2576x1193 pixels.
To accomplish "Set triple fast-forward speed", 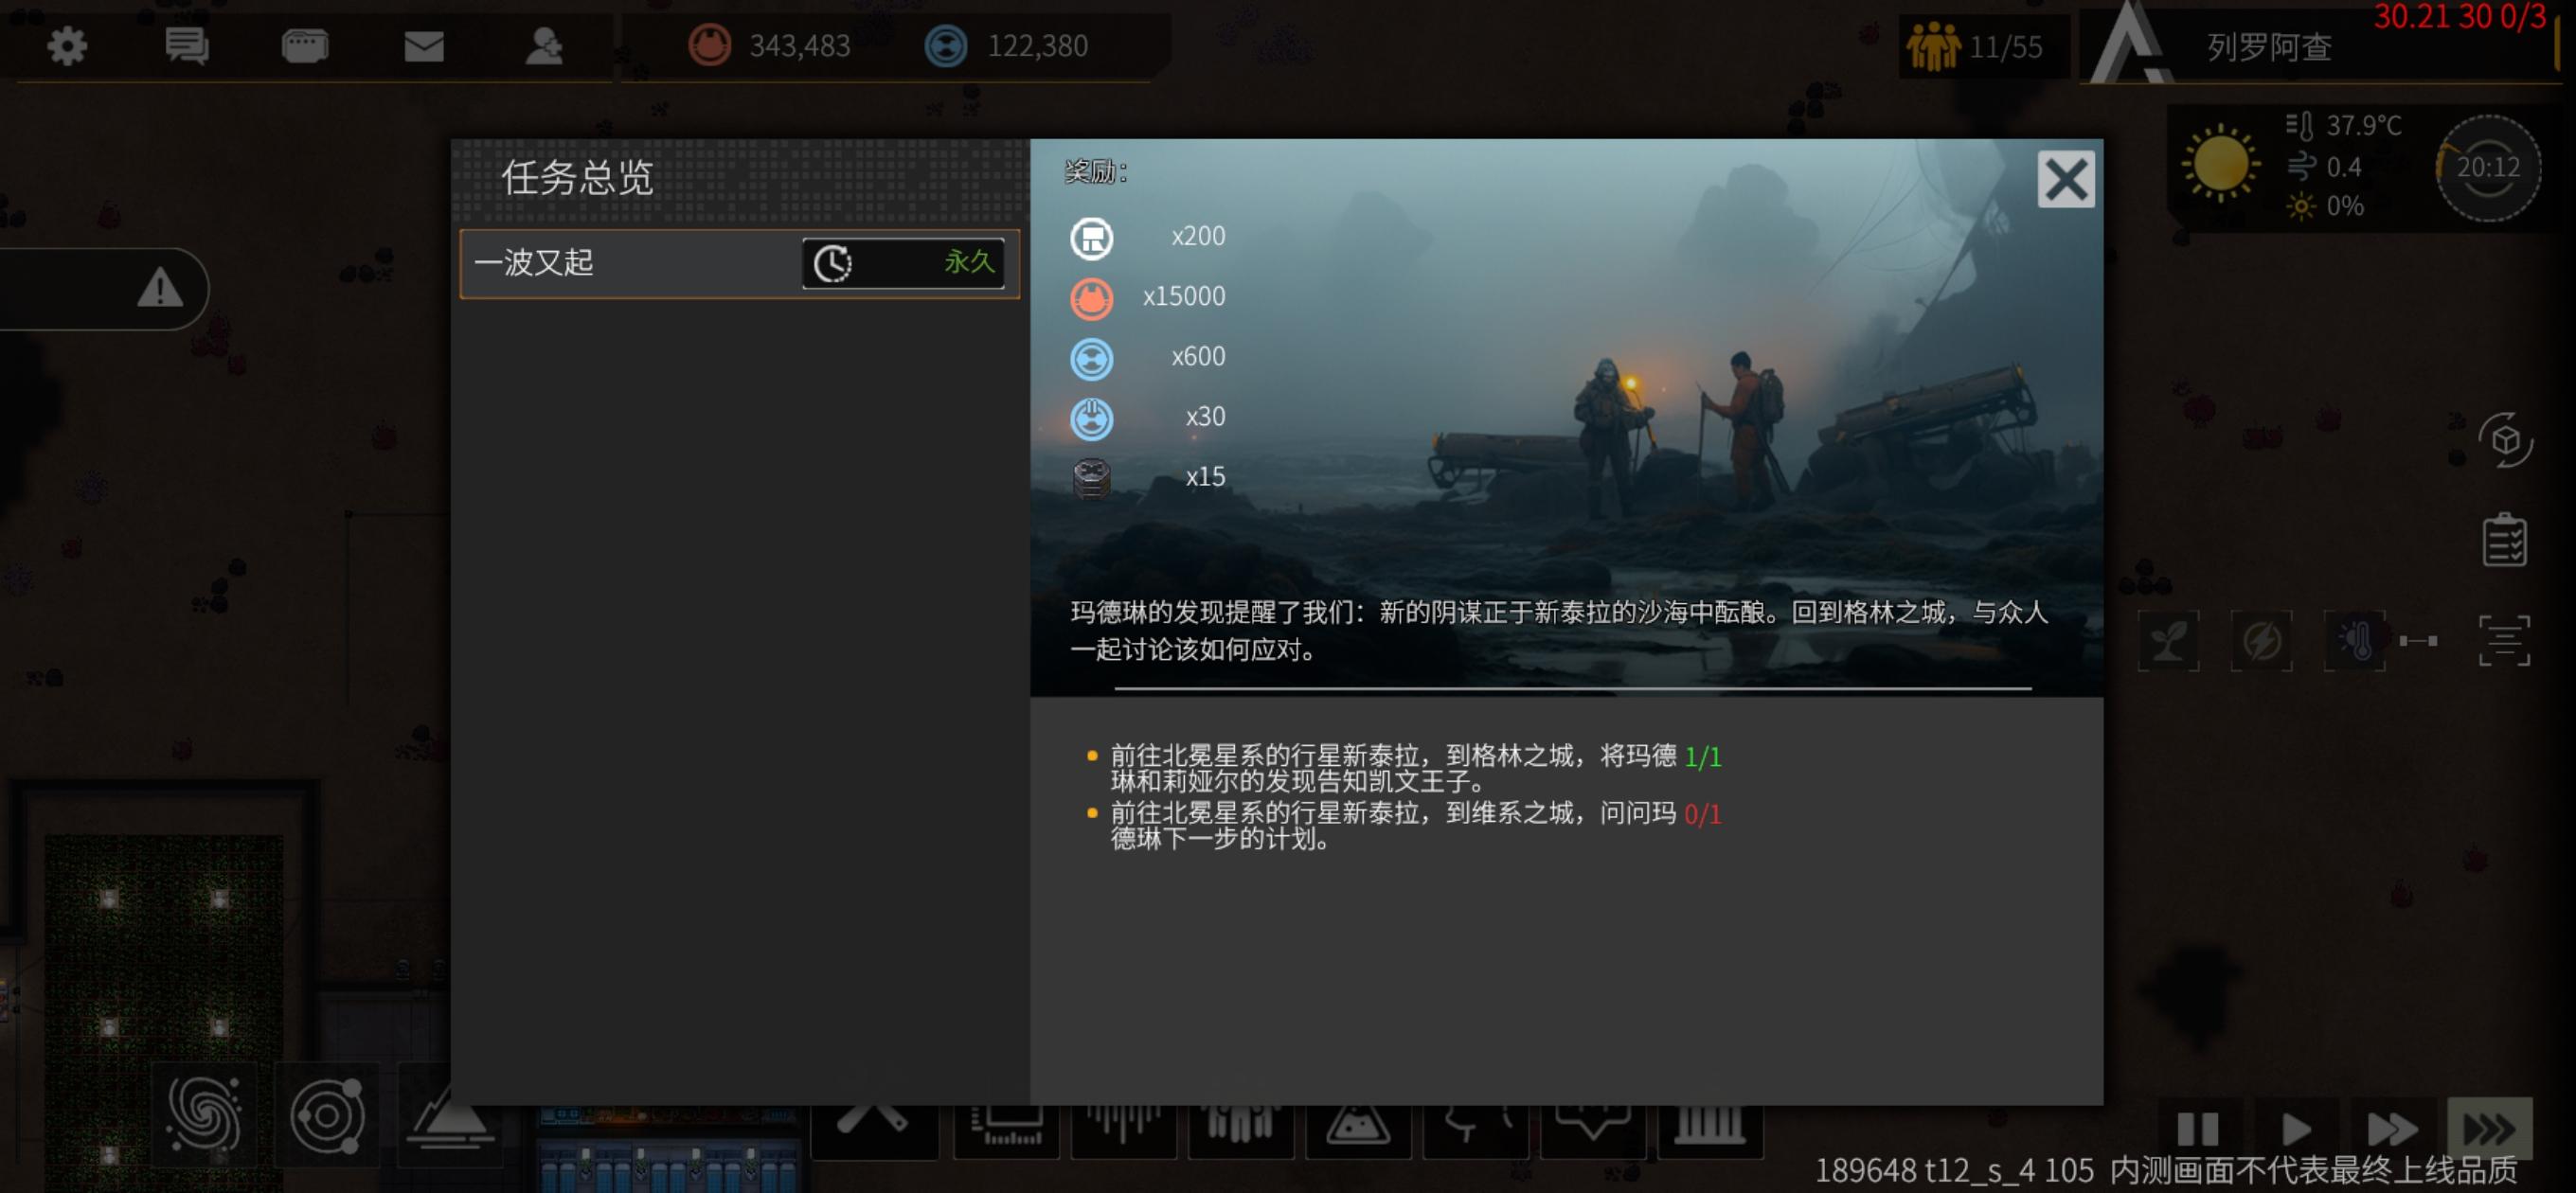I will [x=2489, y=1129].
